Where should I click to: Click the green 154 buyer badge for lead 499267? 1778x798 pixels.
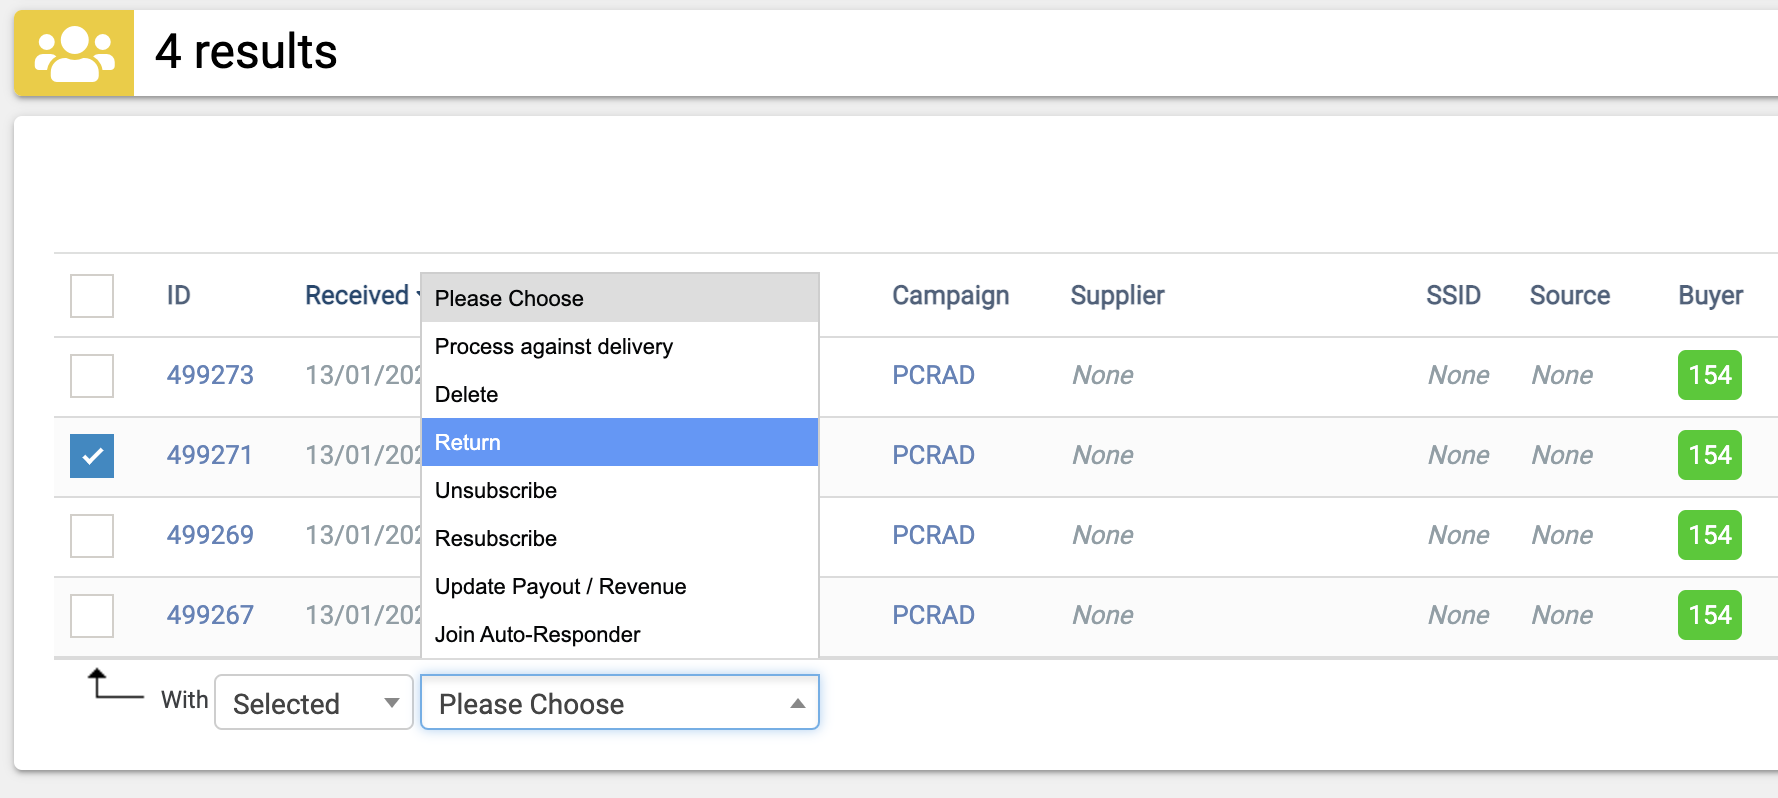coord(1709,615)
